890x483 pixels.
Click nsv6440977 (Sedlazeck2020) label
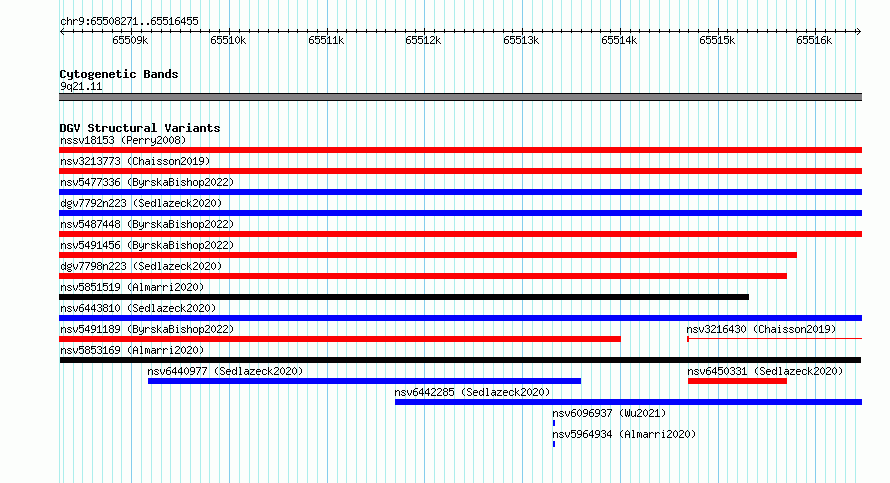click(225, 371)
